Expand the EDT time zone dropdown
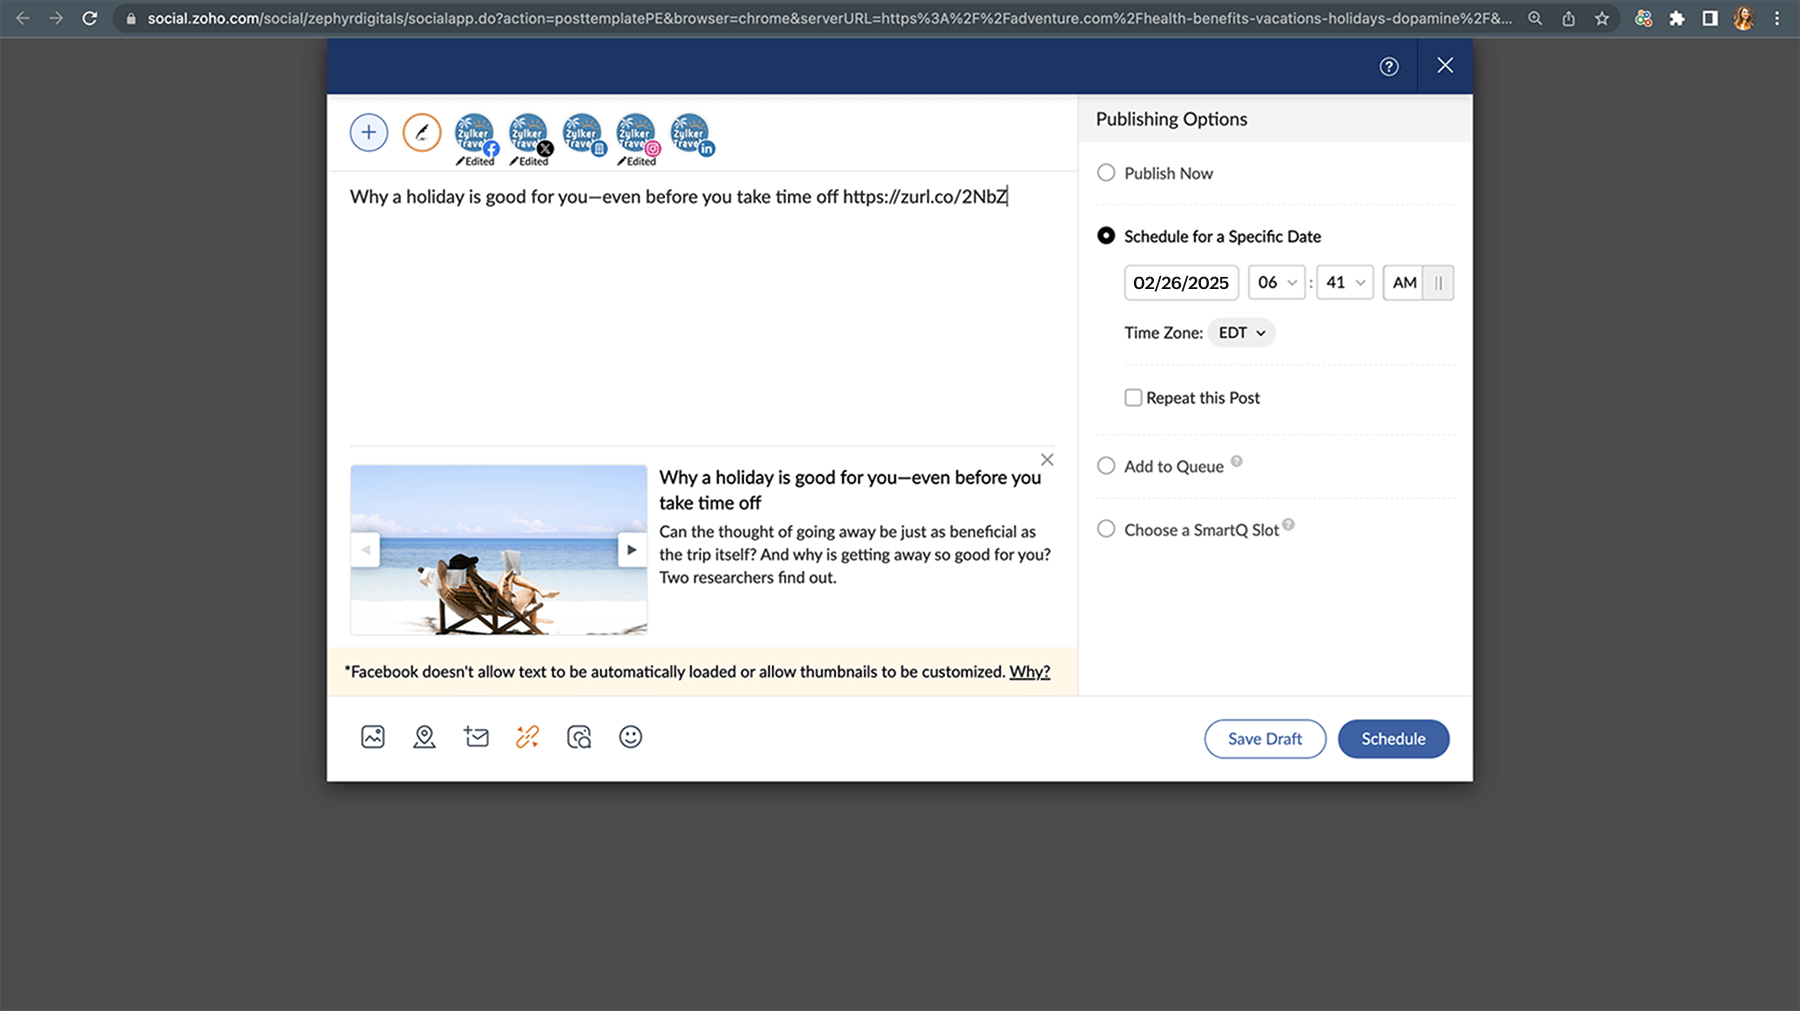 tap(1241, 333)
